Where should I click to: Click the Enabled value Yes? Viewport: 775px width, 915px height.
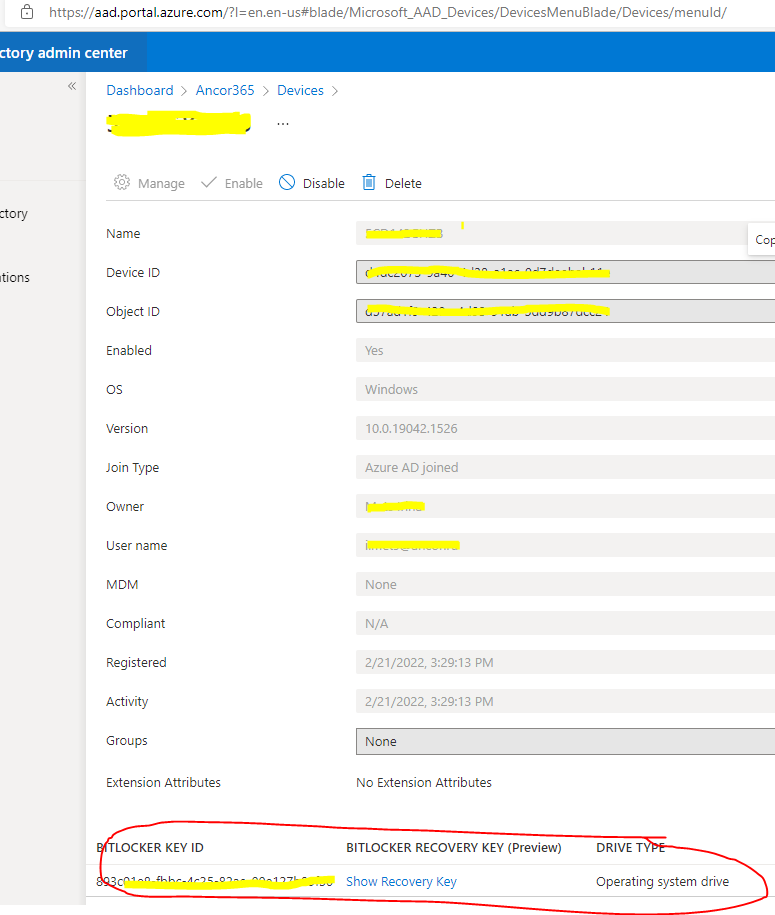pos(374,351)
